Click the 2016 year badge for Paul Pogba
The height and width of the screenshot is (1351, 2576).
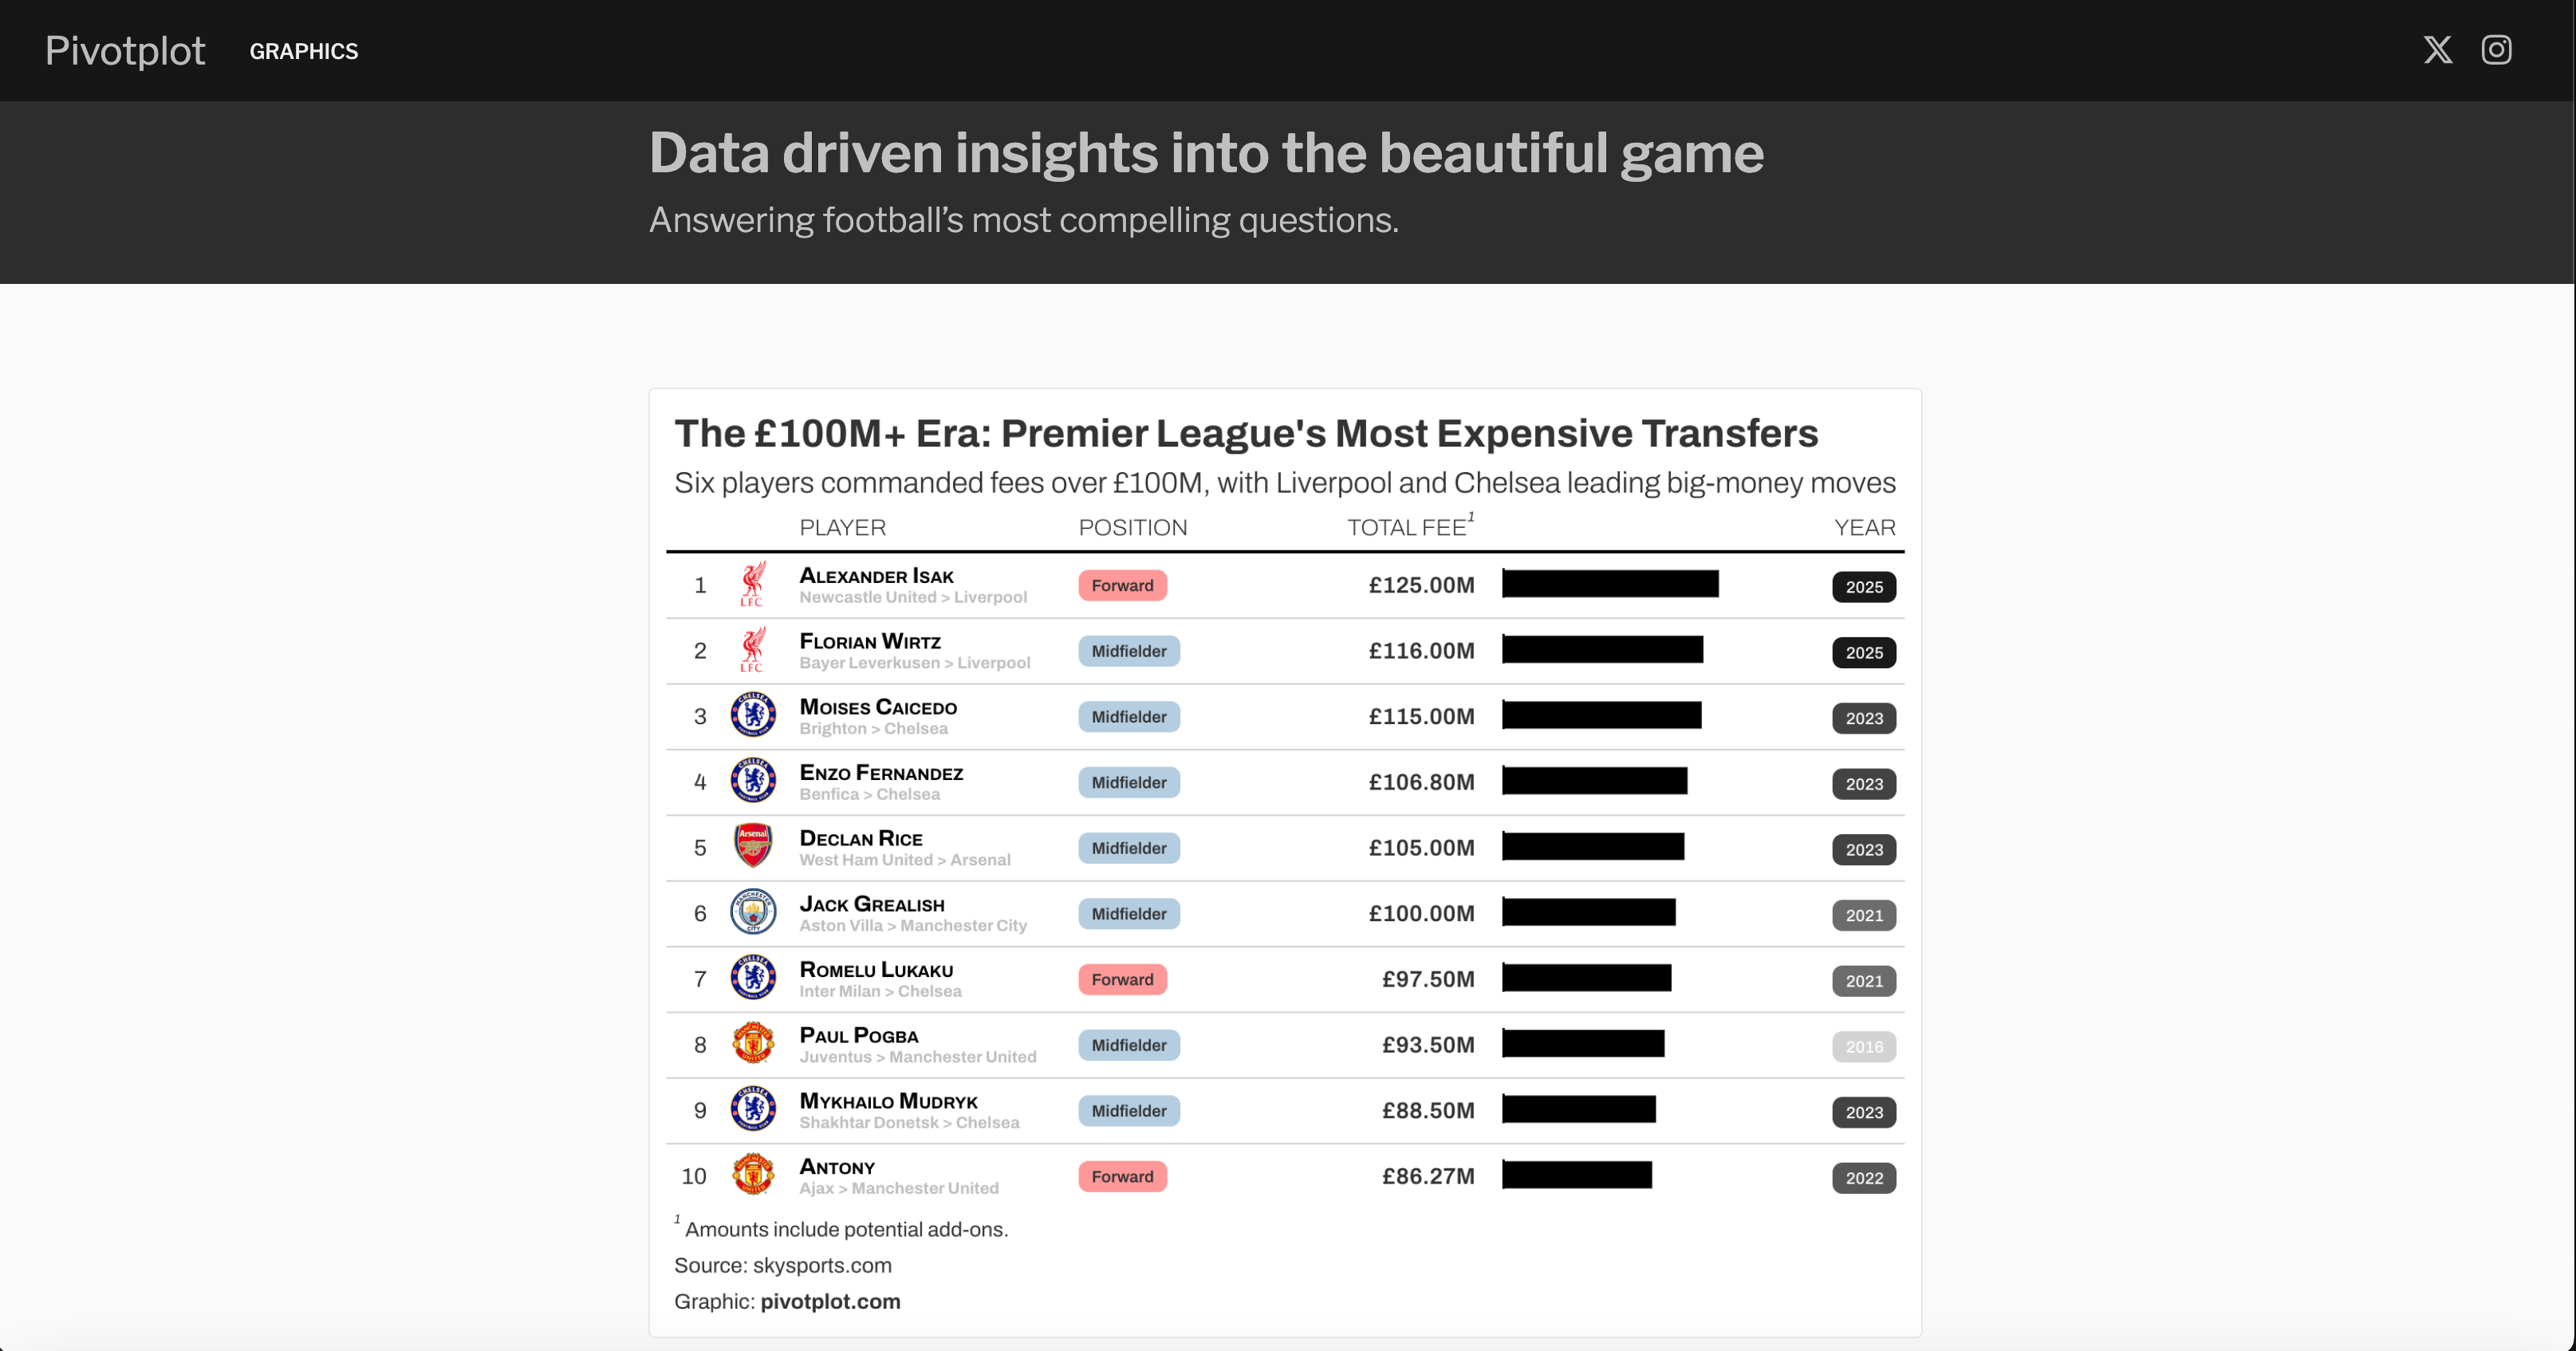coord(1863,1046)
